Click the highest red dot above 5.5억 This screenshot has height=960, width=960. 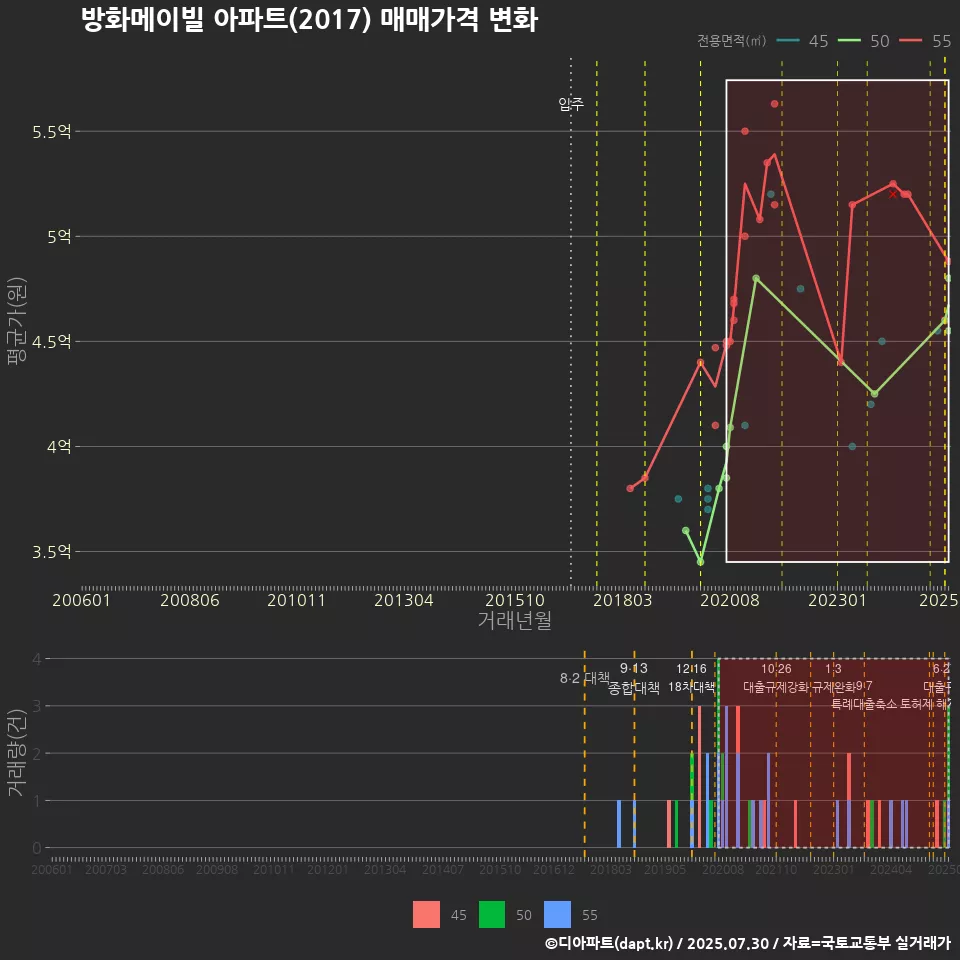774,104
